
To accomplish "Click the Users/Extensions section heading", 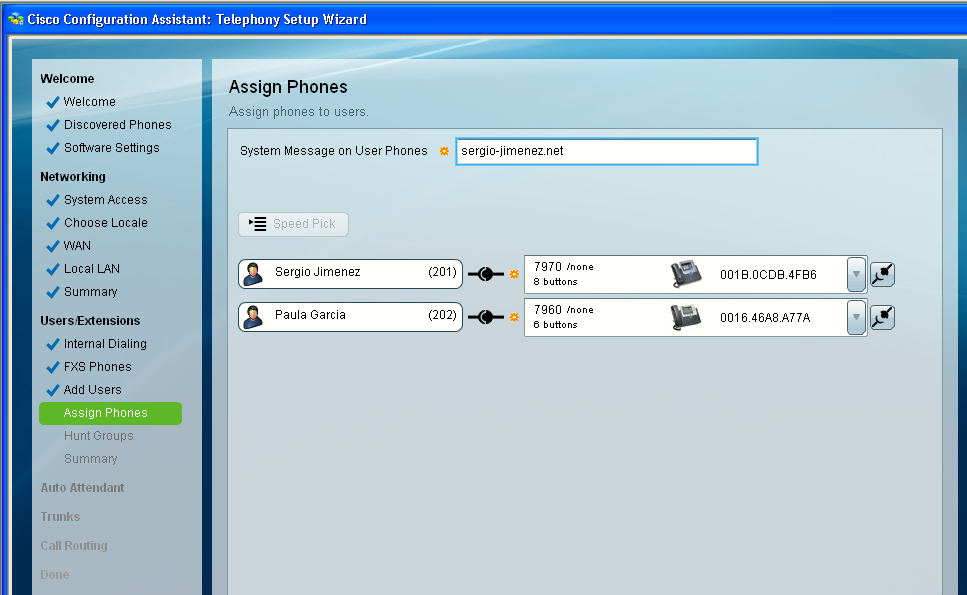I will coord(90,321).
